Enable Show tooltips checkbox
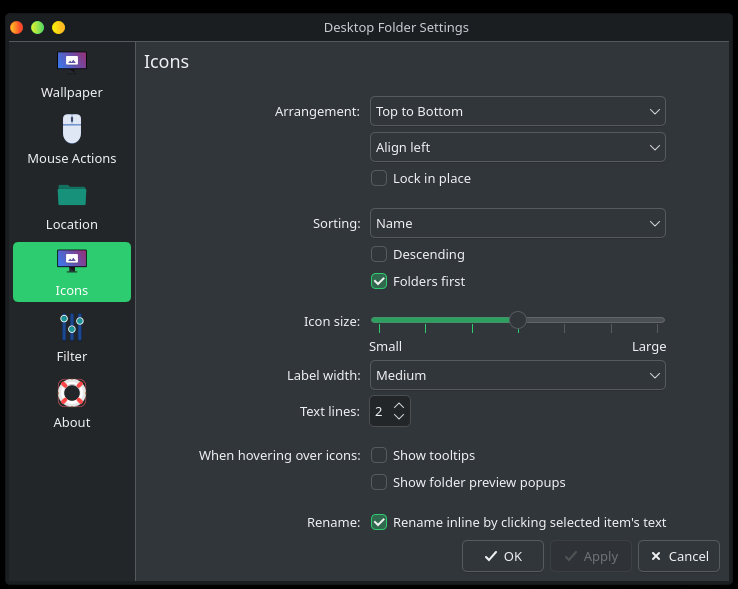The image size is (738, 589). [x=379, y=455]
